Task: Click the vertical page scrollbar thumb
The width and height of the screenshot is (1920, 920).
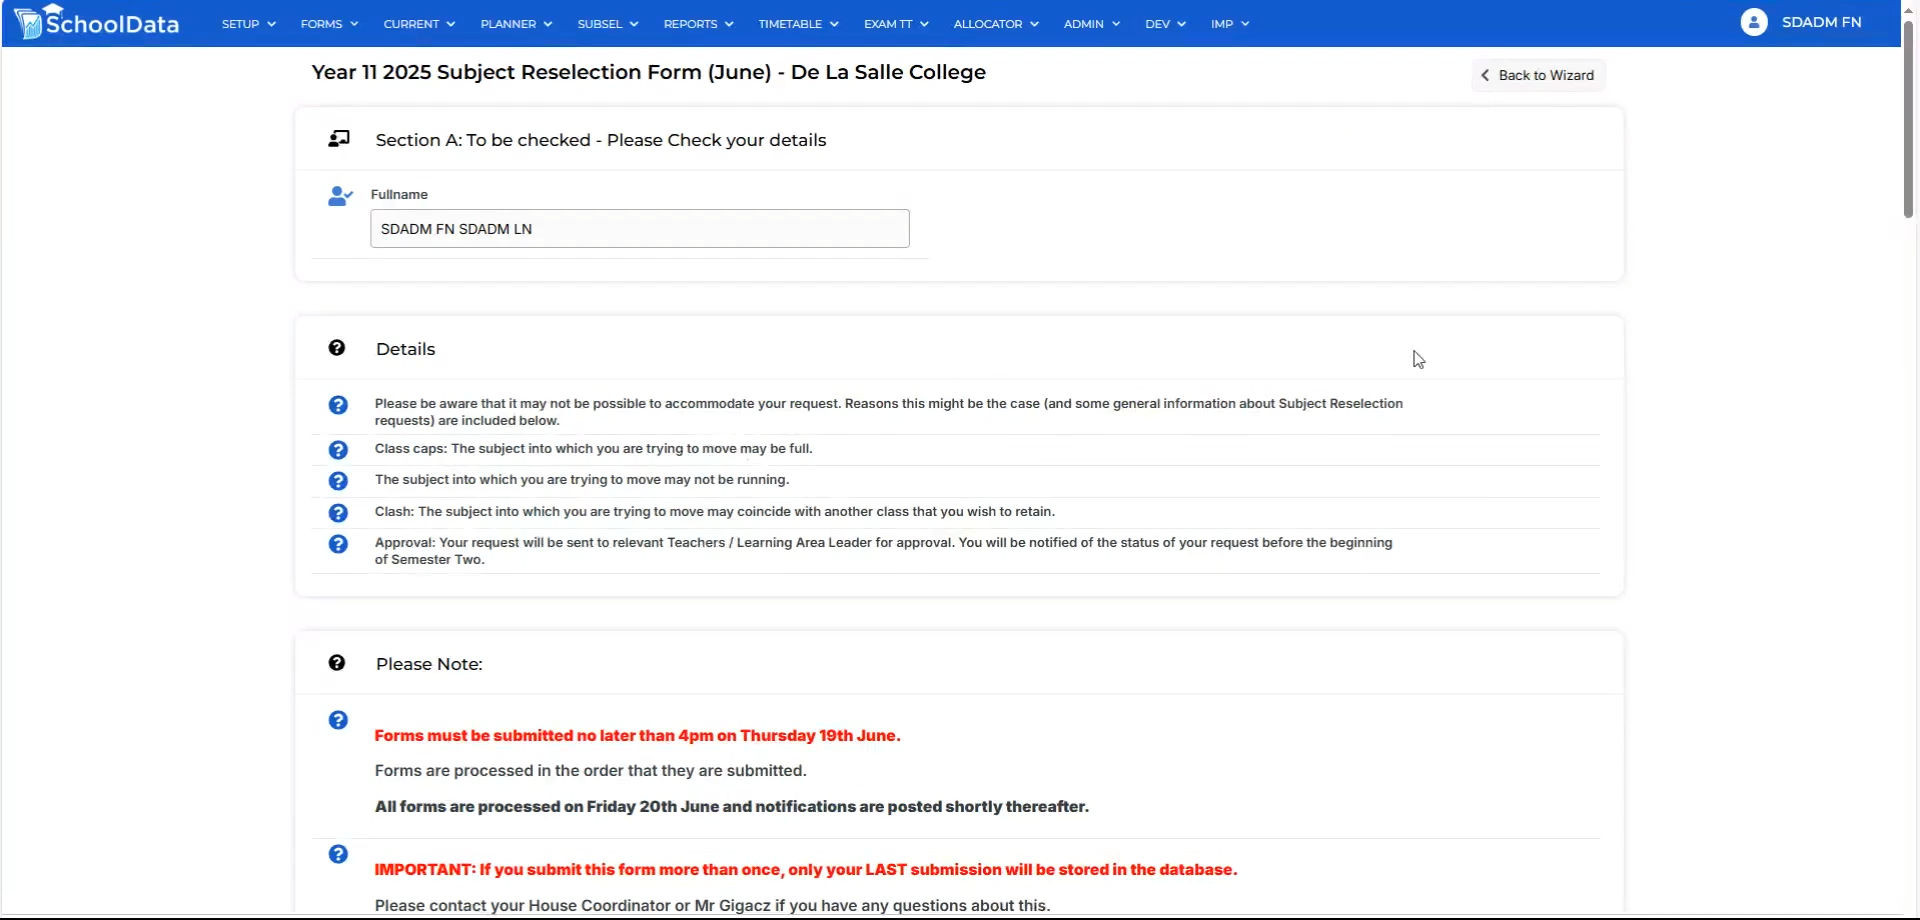Action: (1908, 118)
